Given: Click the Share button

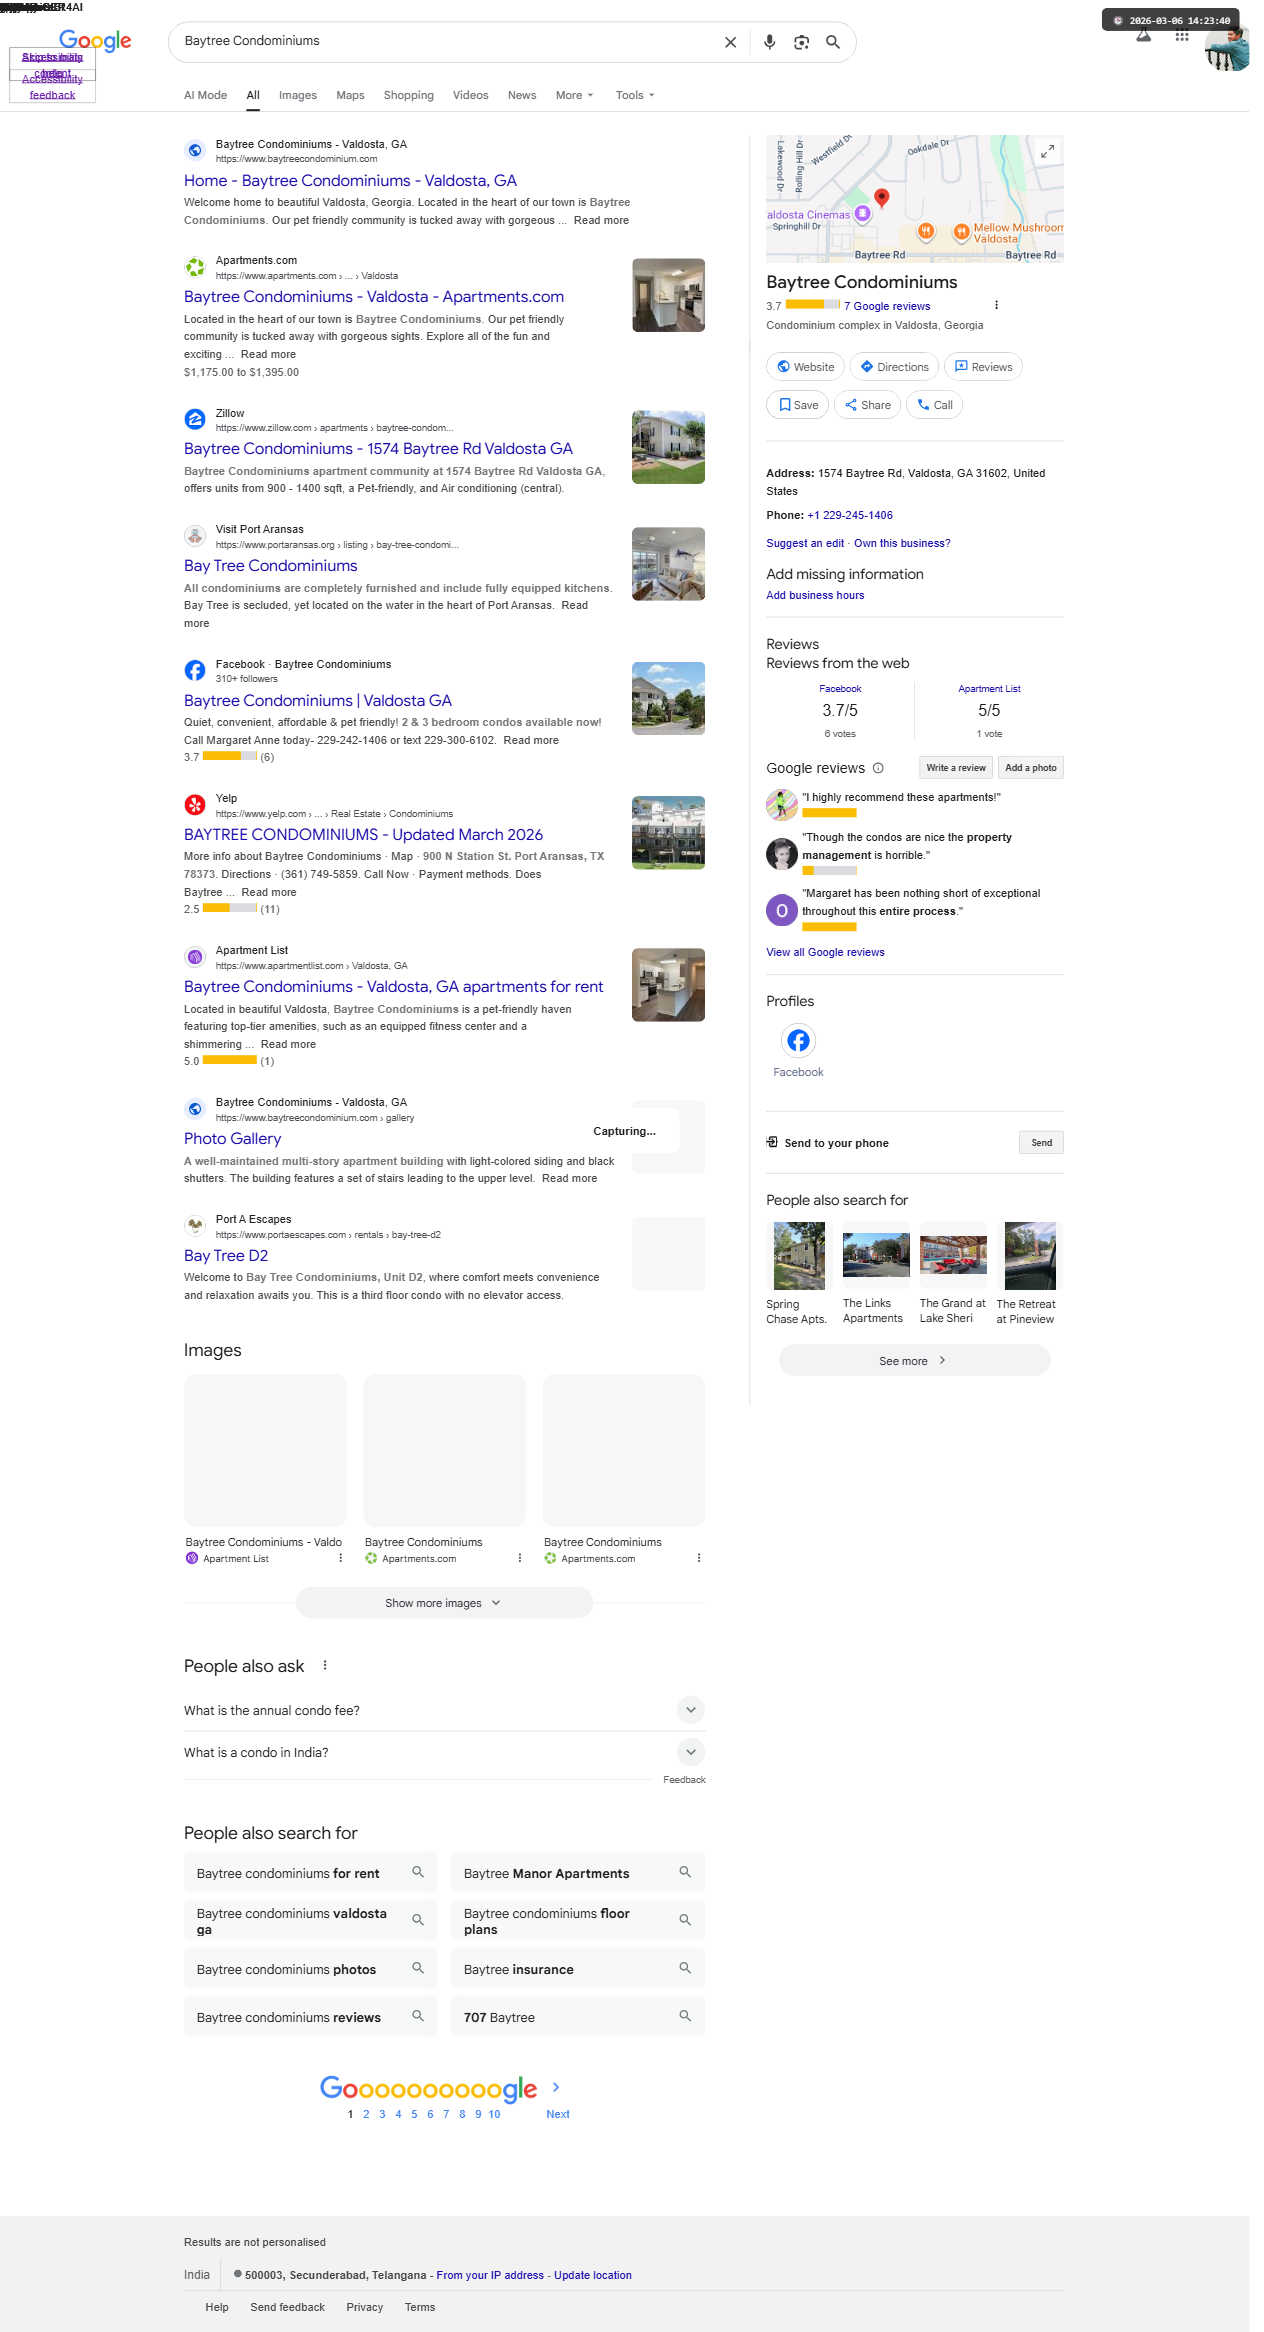Looking at the screenshot, I should tap(867, 405).
